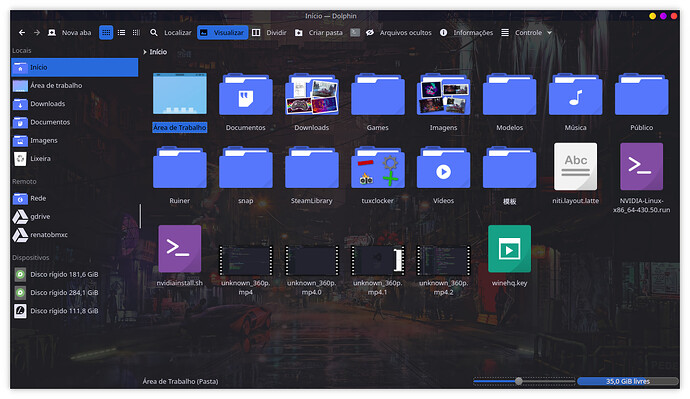Open the Localizar search tool
690x399 pixels.
(x=171, y=33)
